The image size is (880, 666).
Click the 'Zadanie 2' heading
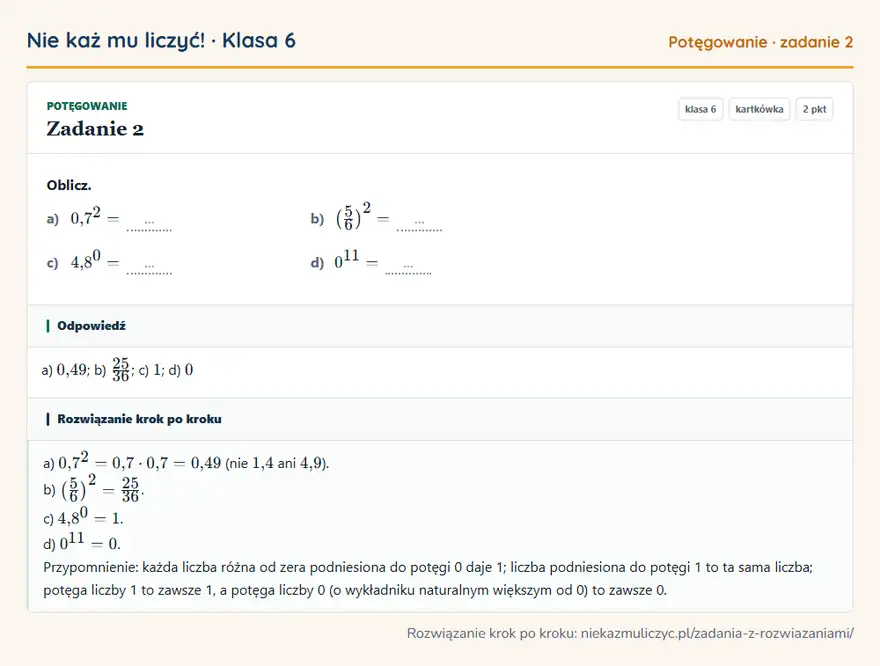(x=95, y=129)
